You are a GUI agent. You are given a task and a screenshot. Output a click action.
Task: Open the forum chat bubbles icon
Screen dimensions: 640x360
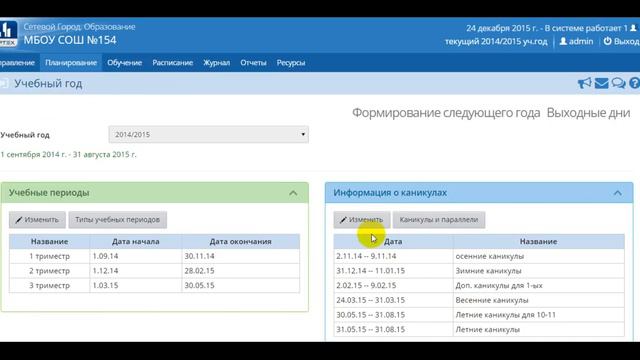pyautogui.click(x=618, y=83)
